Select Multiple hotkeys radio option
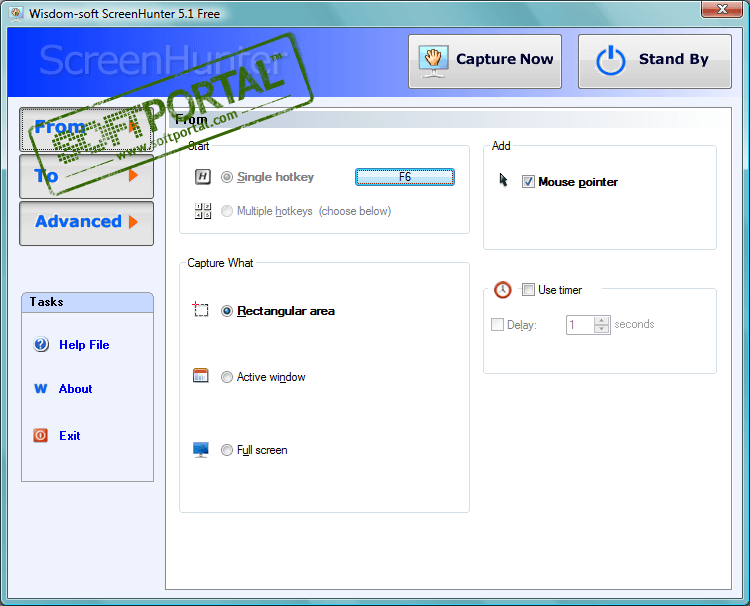750x606 pixels. 227,211
